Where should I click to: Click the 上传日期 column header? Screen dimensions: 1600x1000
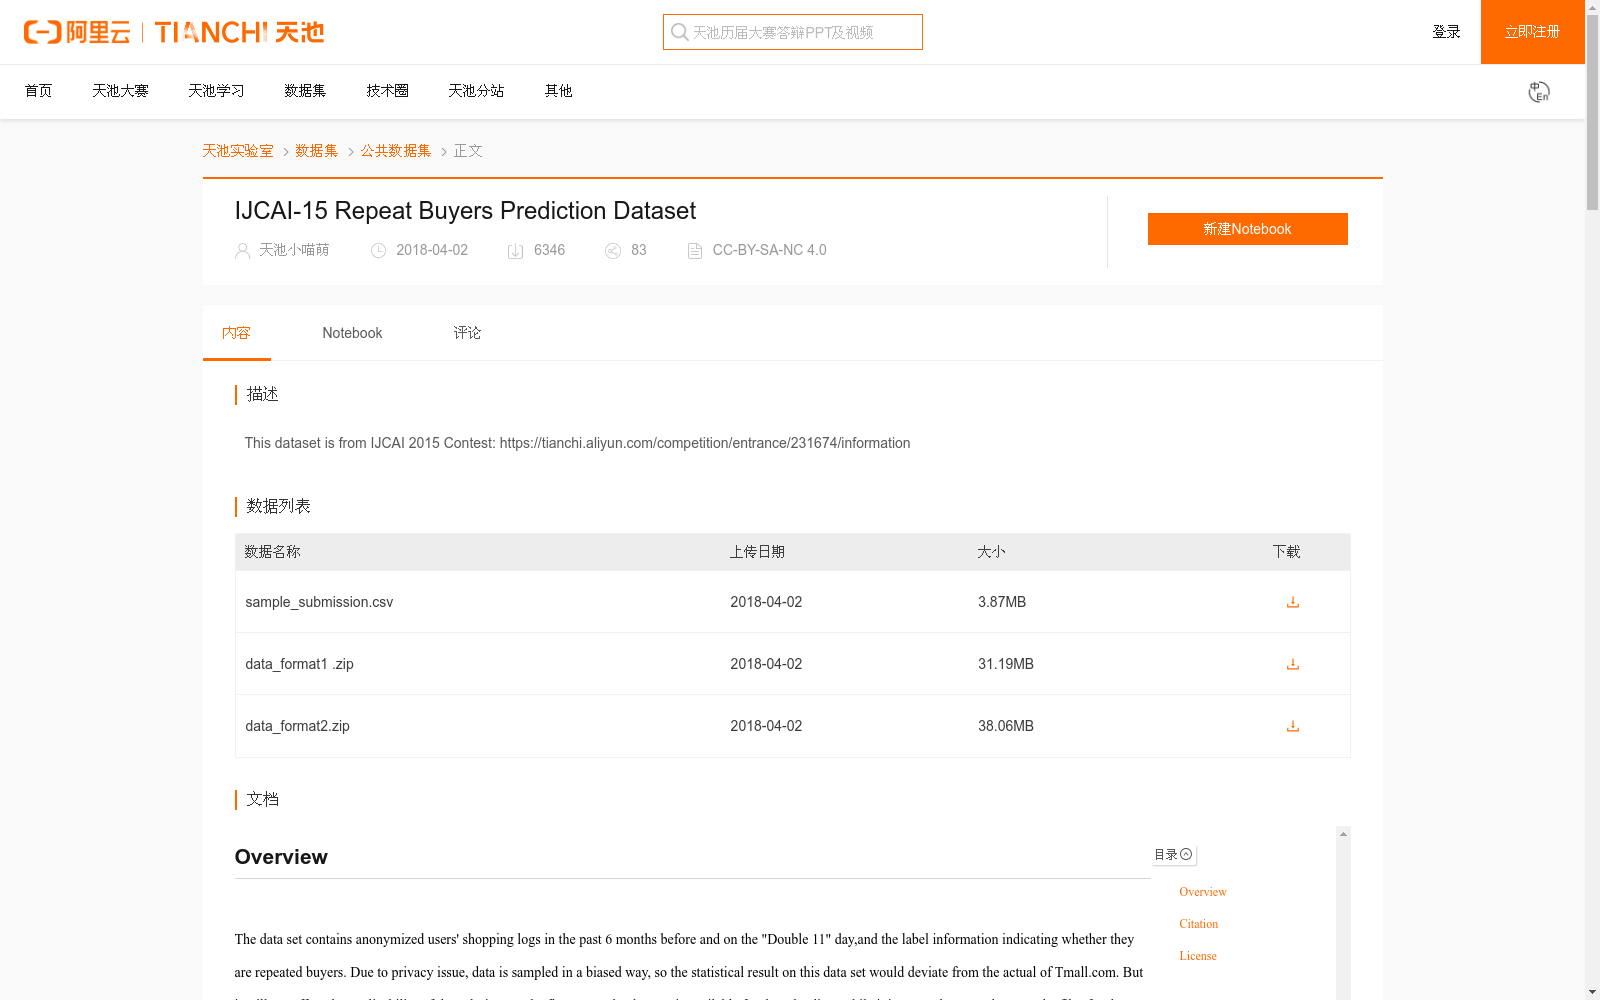tap(757, 552)
